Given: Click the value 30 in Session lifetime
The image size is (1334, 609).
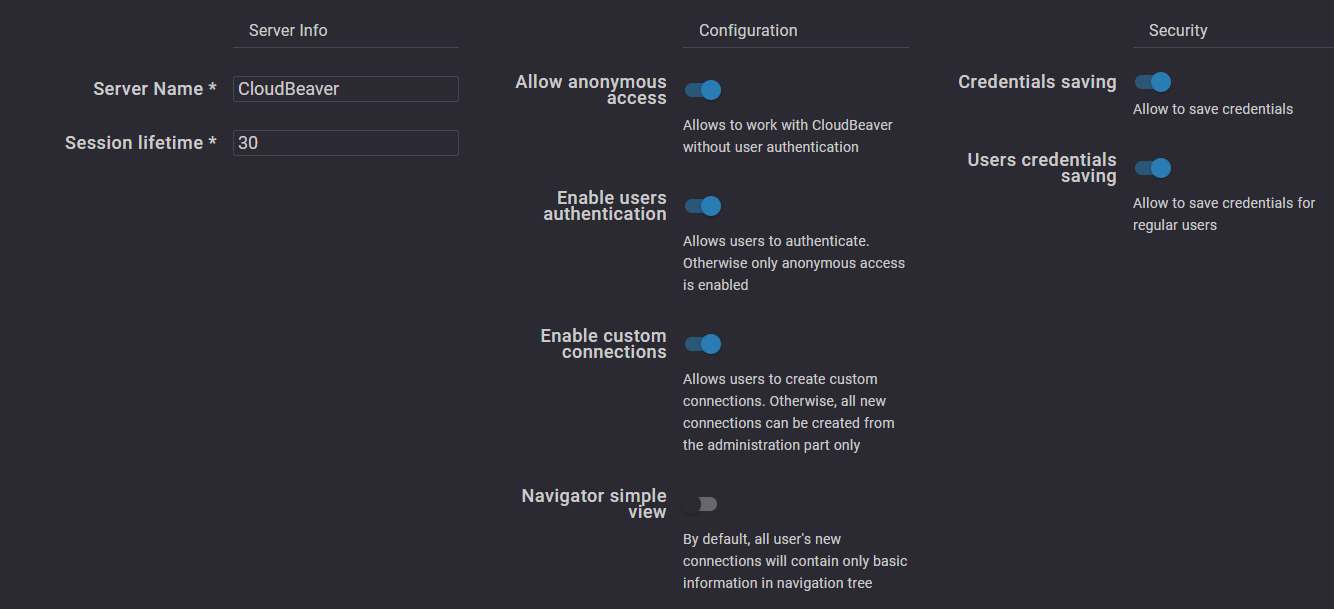Looking at the screenshot, I should [x=245, y=143].
